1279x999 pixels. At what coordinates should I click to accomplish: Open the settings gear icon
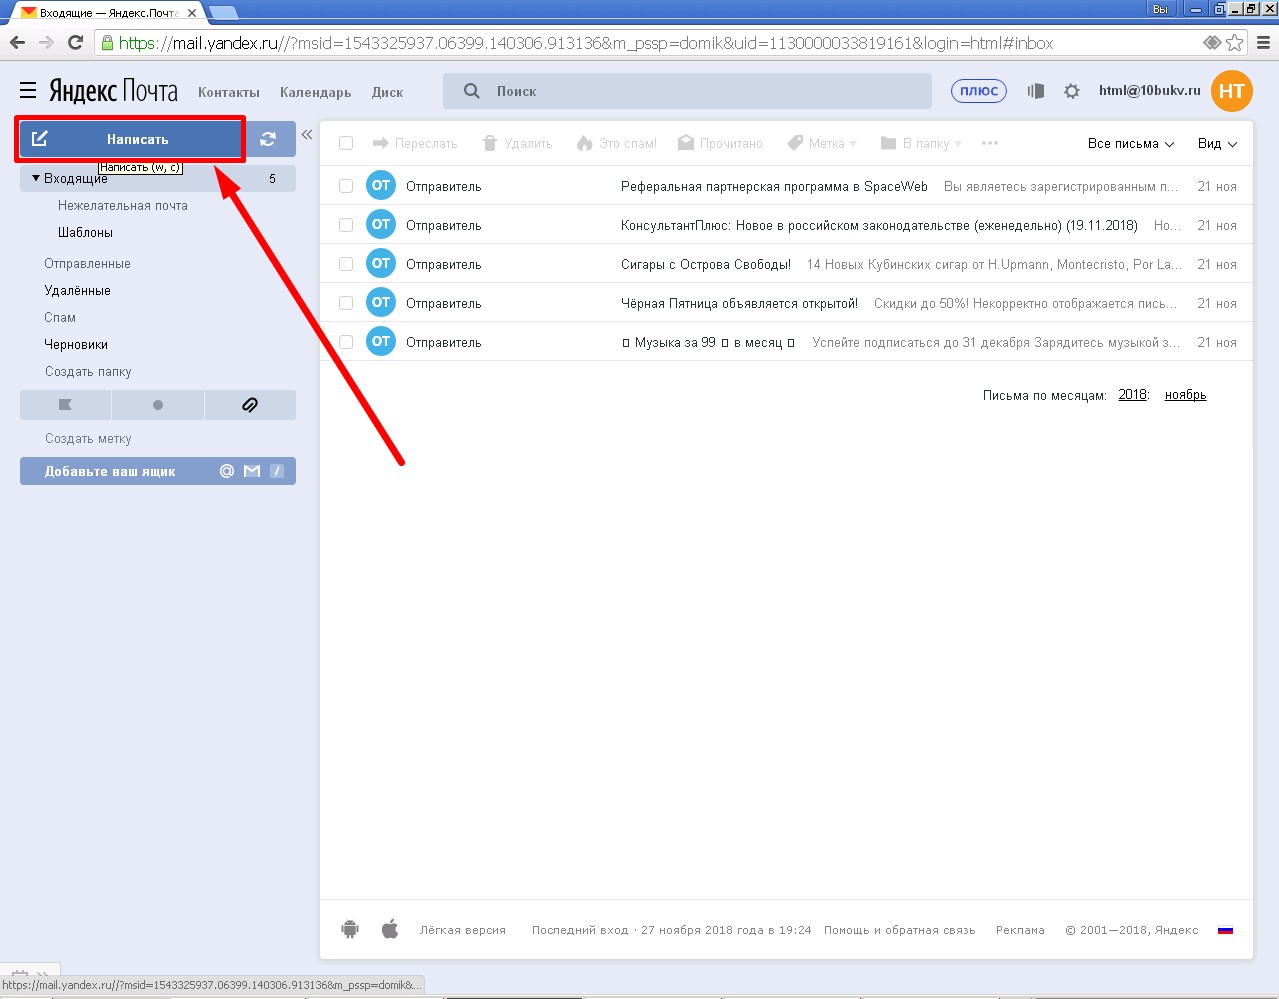click(x=1072, y=91)
